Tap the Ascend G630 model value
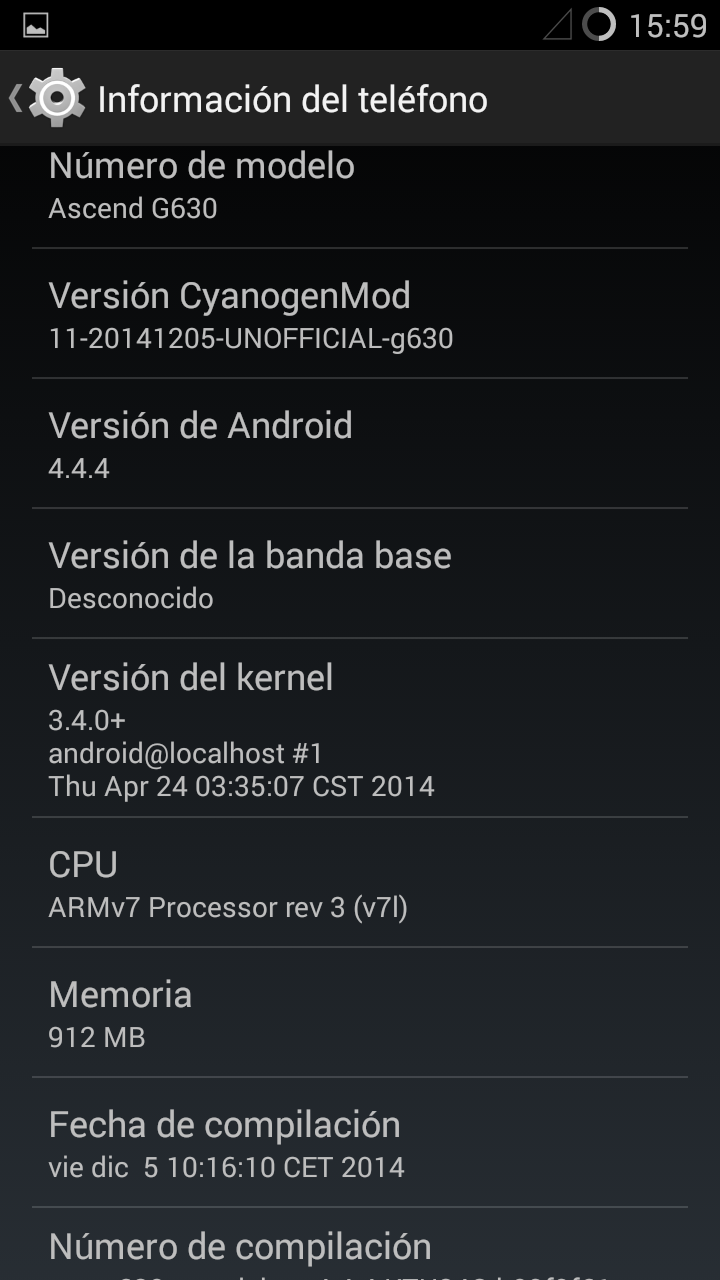This screenshot has width=720, height=1280. (133, 208)
